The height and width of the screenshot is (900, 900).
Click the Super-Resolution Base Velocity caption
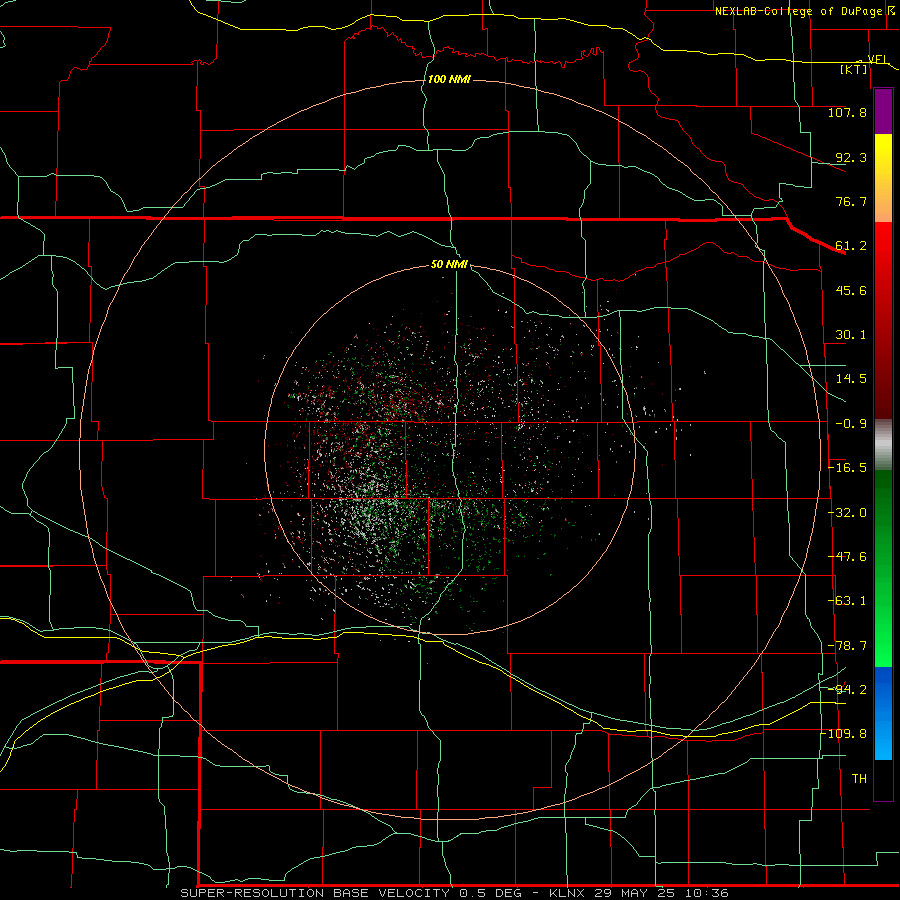(x=454, y=893)
